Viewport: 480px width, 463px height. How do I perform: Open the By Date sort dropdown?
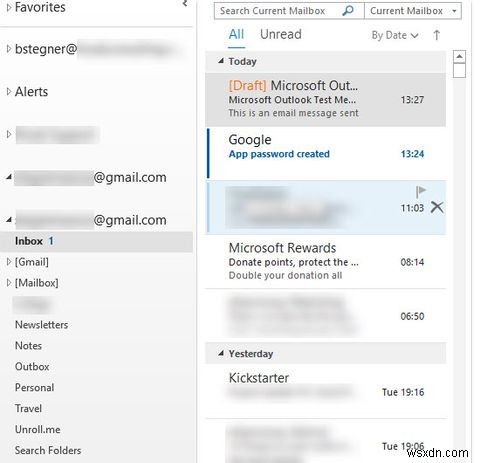(395, 35)
